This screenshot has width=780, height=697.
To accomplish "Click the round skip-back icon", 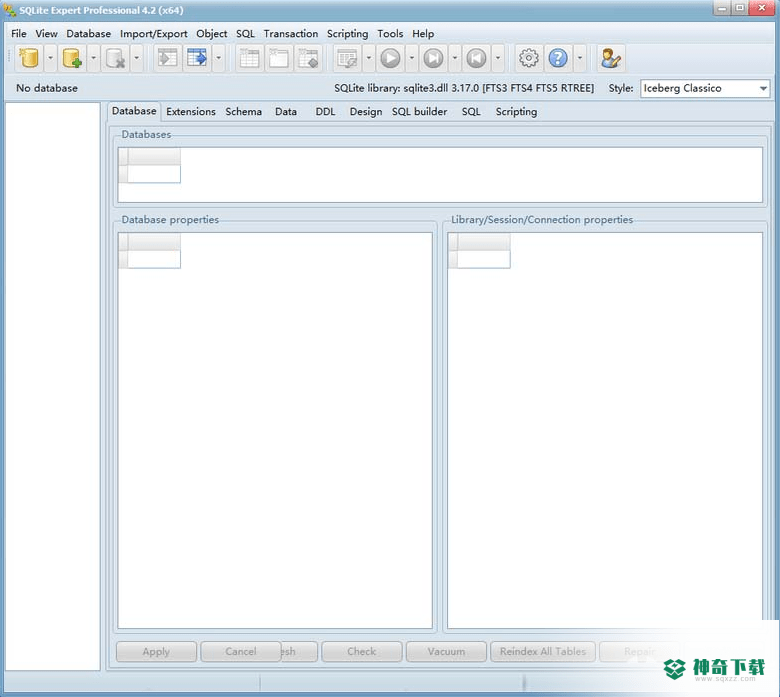I will pos(477,58).
